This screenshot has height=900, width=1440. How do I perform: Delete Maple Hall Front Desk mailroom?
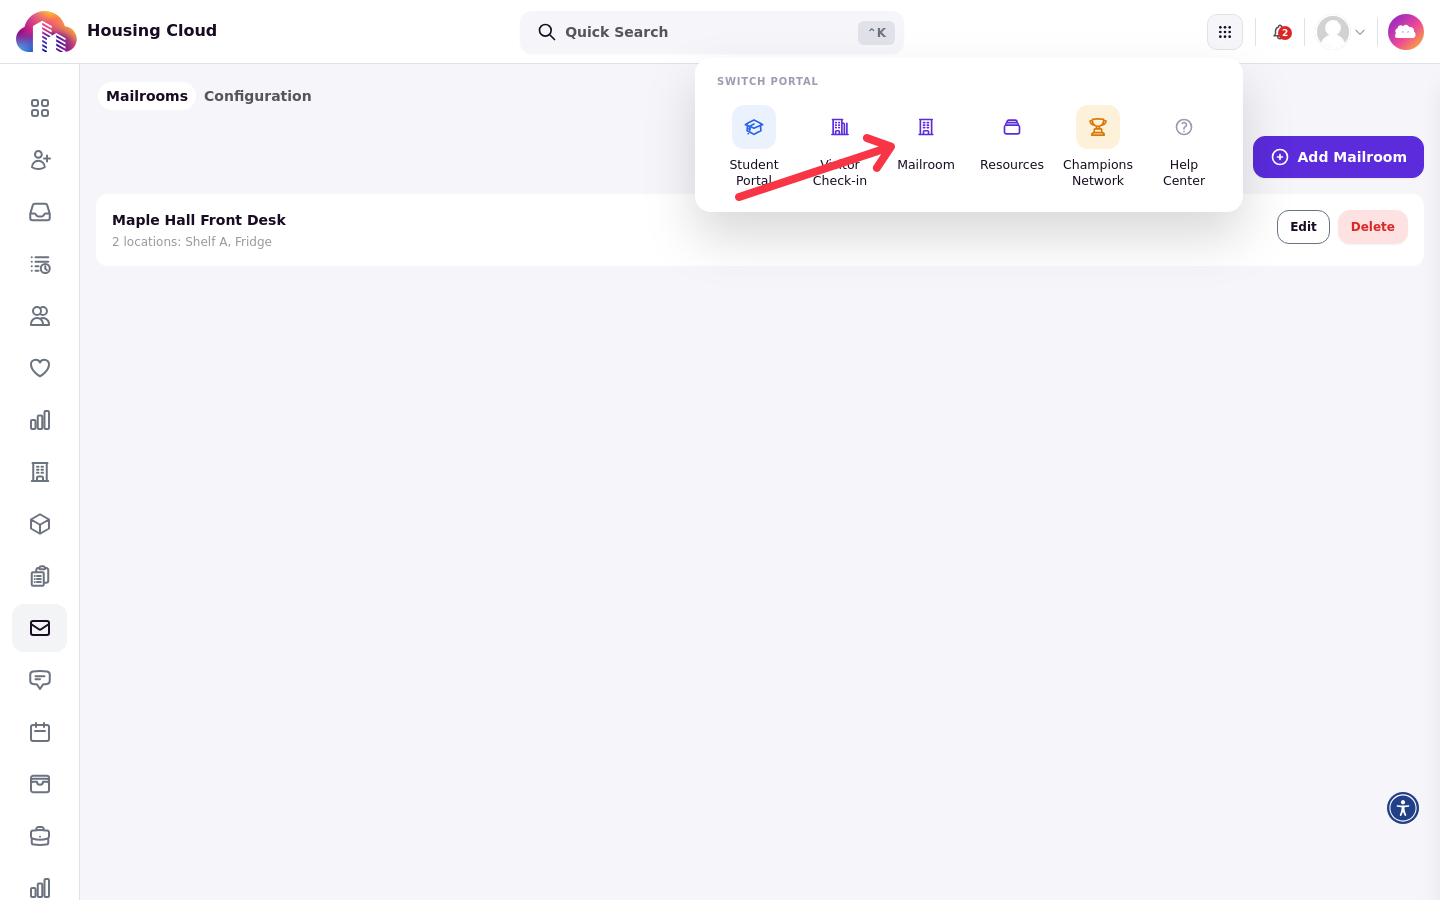tap(1372, 227)
